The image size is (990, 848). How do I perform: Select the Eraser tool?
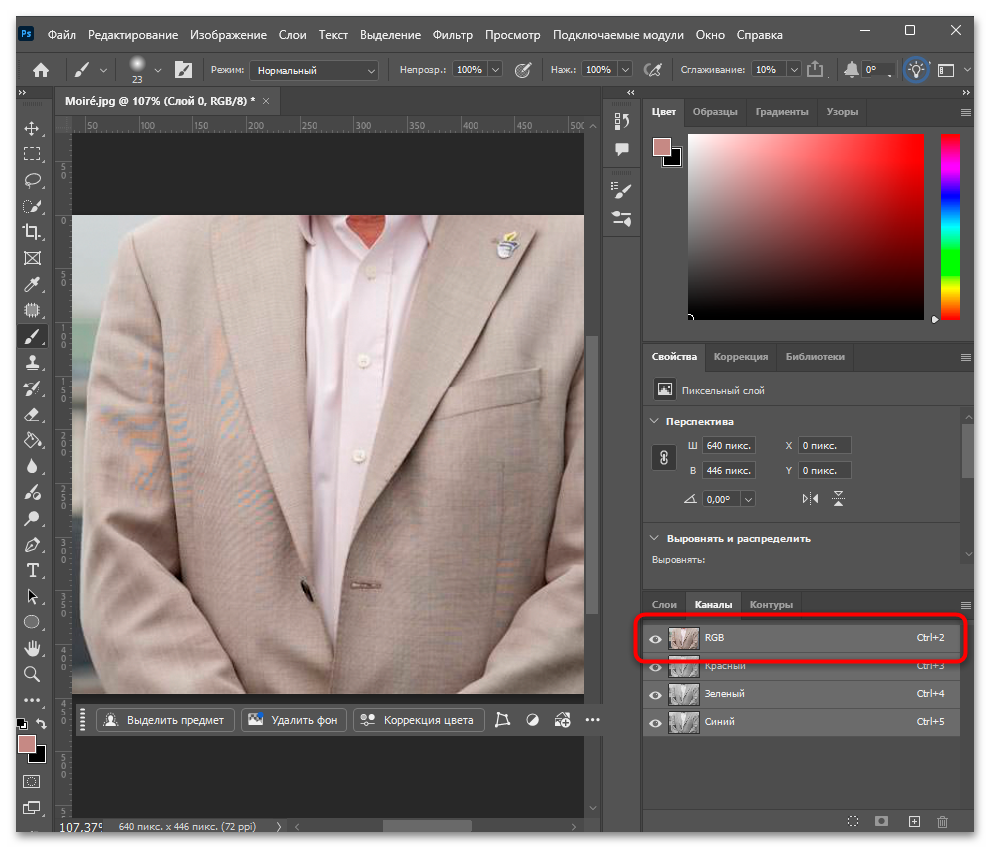pos(32,415)
